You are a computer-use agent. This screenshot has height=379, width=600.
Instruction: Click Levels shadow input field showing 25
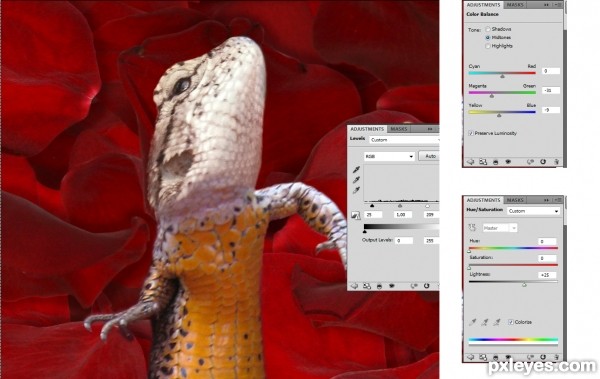(x=373, y=215)
